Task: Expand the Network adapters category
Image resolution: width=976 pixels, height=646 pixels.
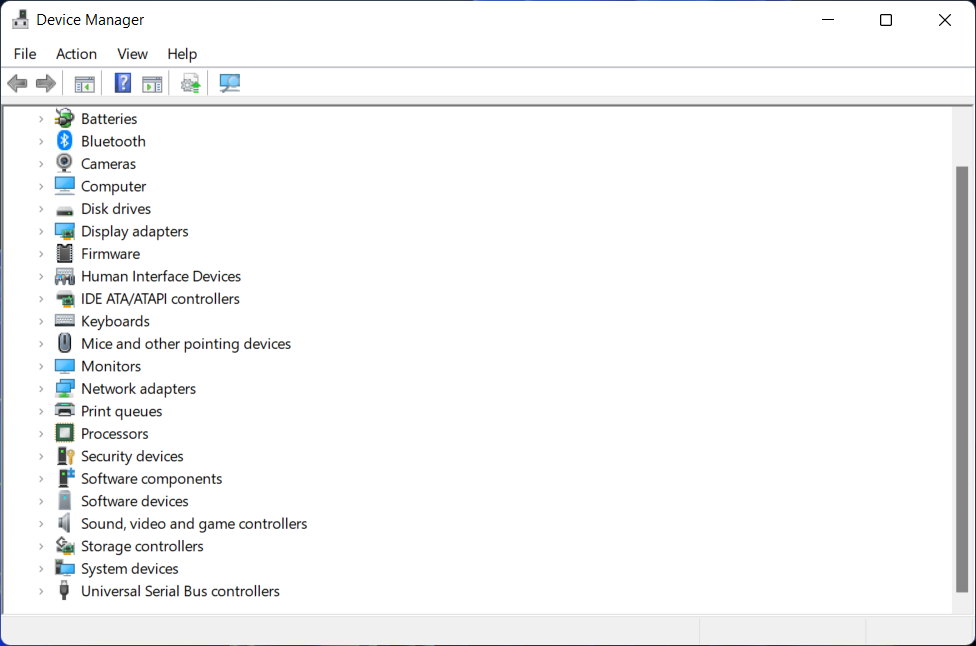Action: (41, 389)
